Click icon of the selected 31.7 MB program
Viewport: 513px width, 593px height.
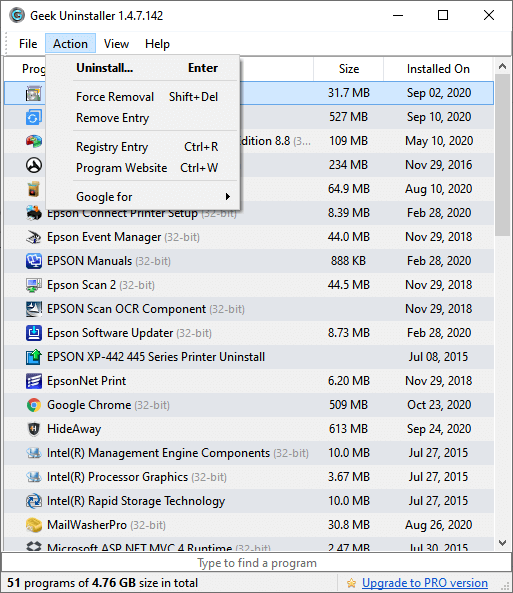(34, 93)
